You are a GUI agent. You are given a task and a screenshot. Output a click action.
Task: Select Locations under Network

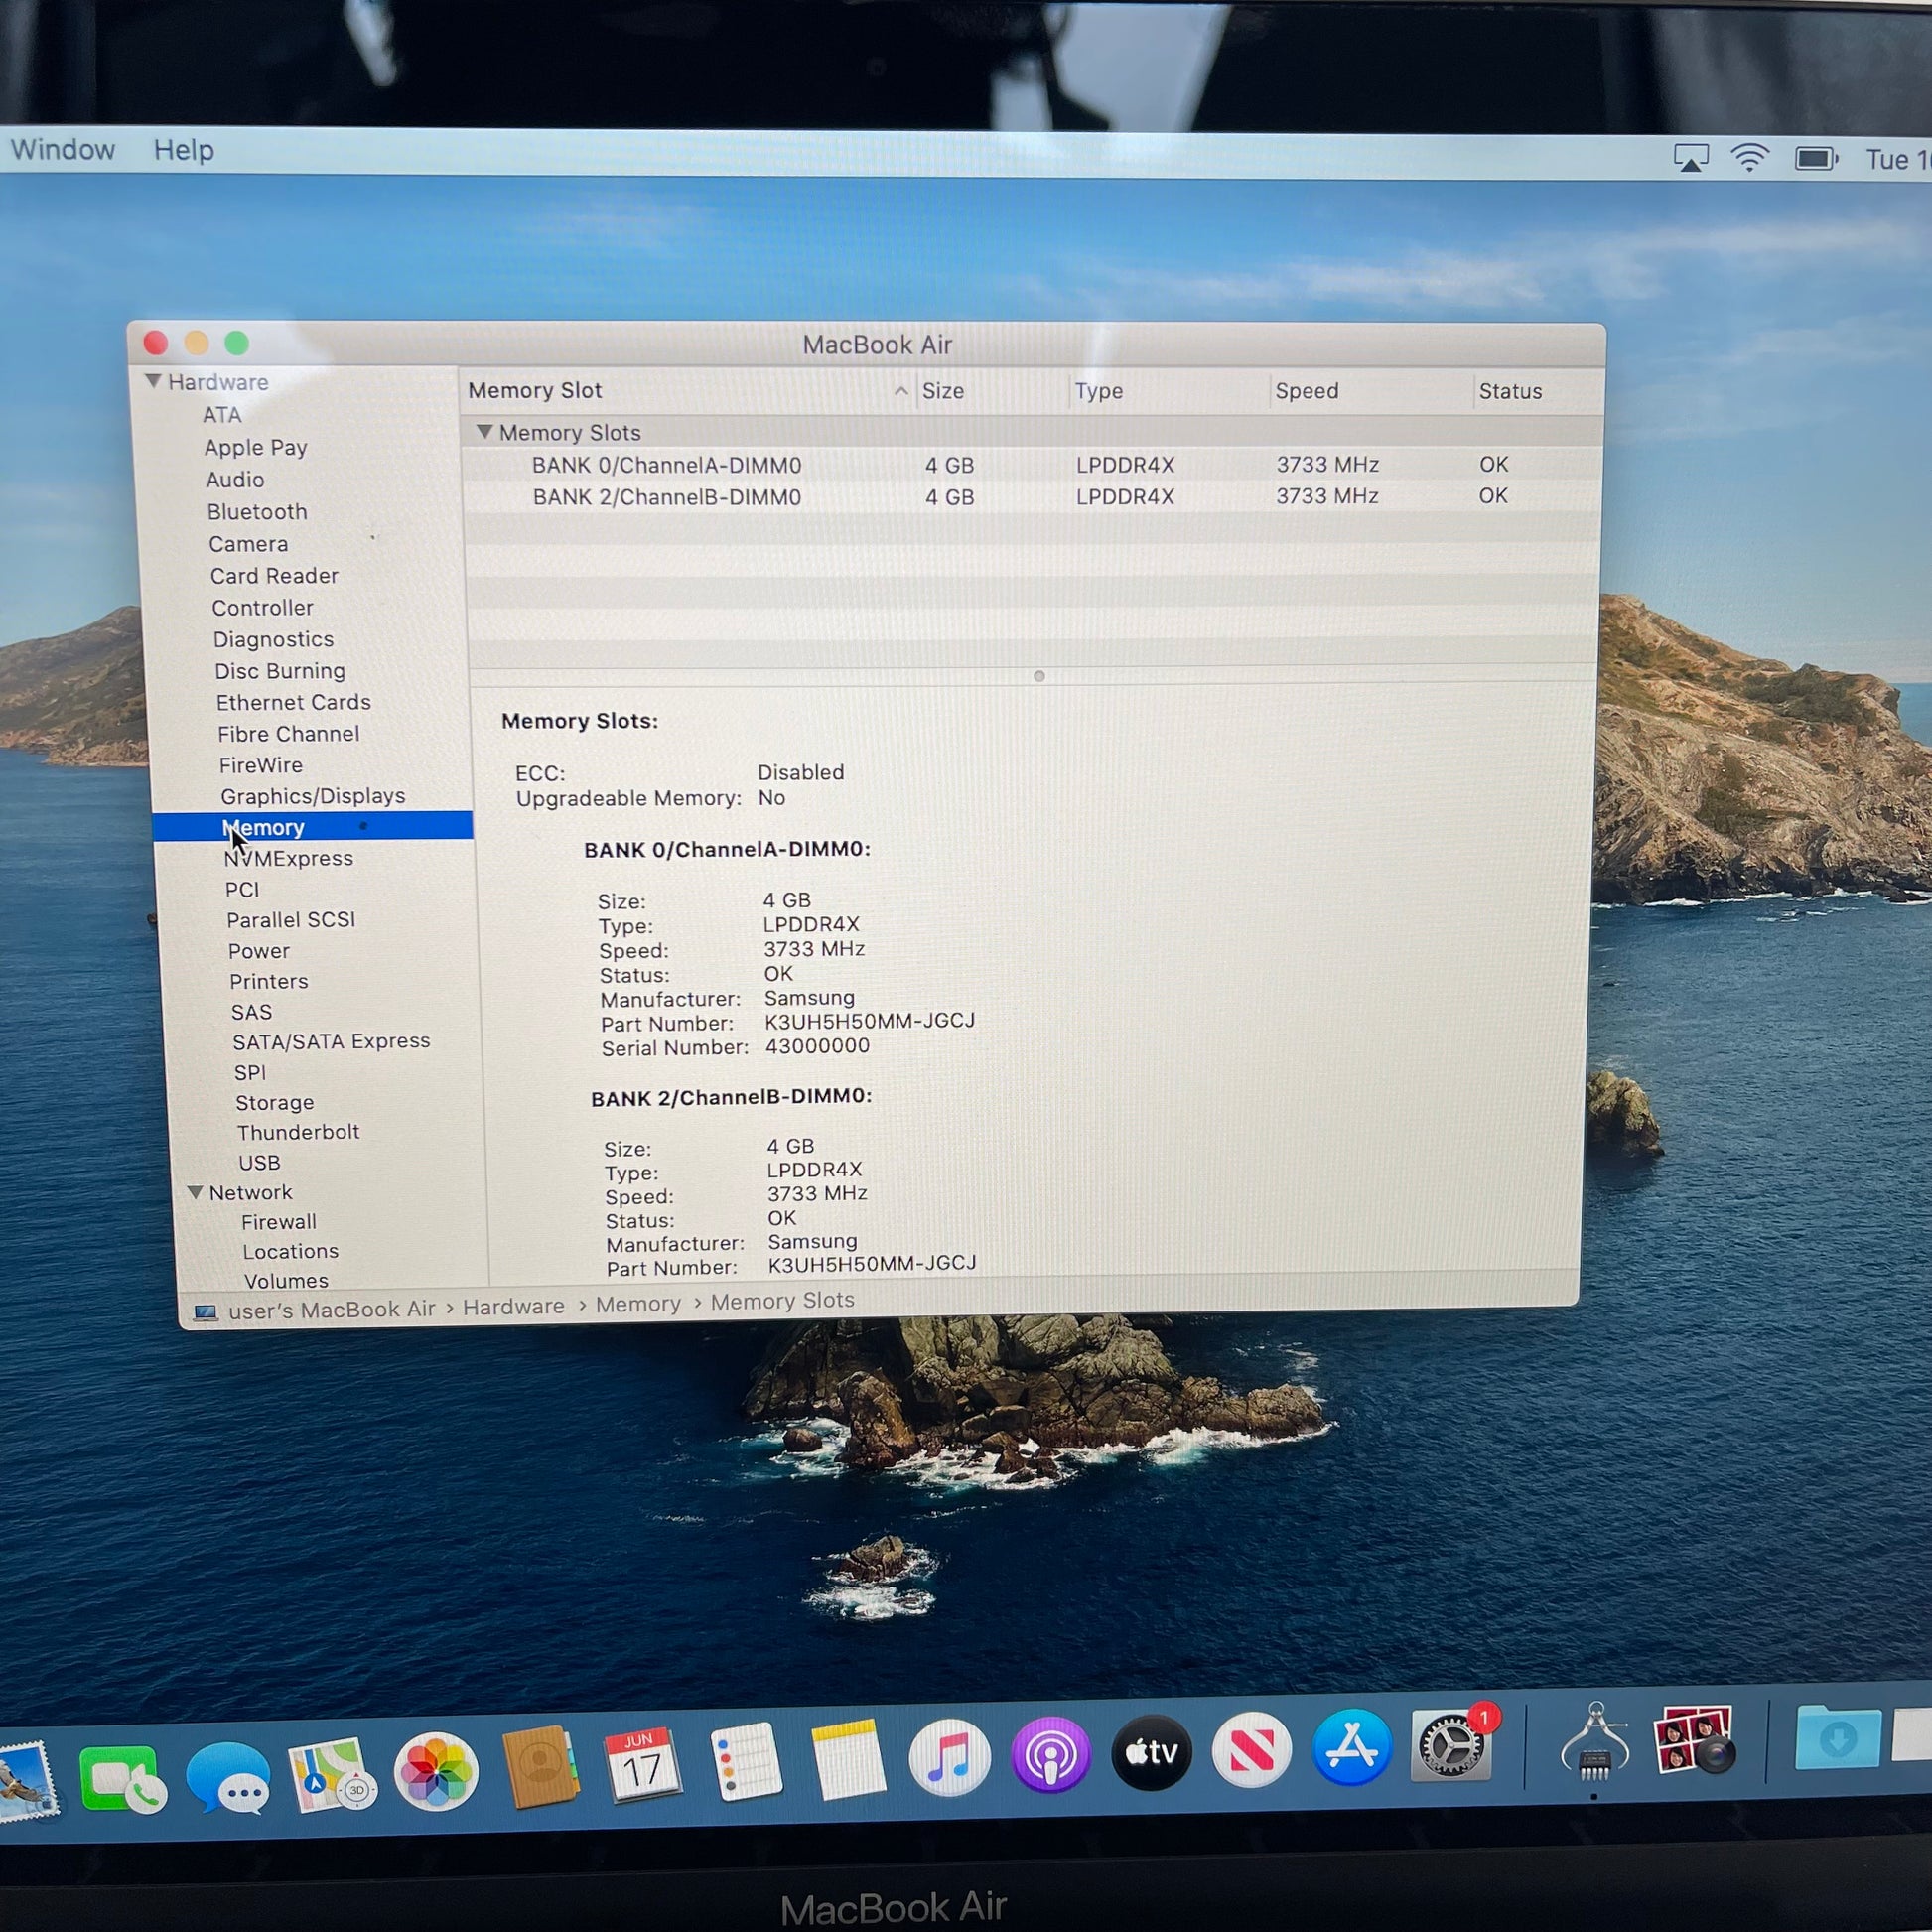point(290,1251)
